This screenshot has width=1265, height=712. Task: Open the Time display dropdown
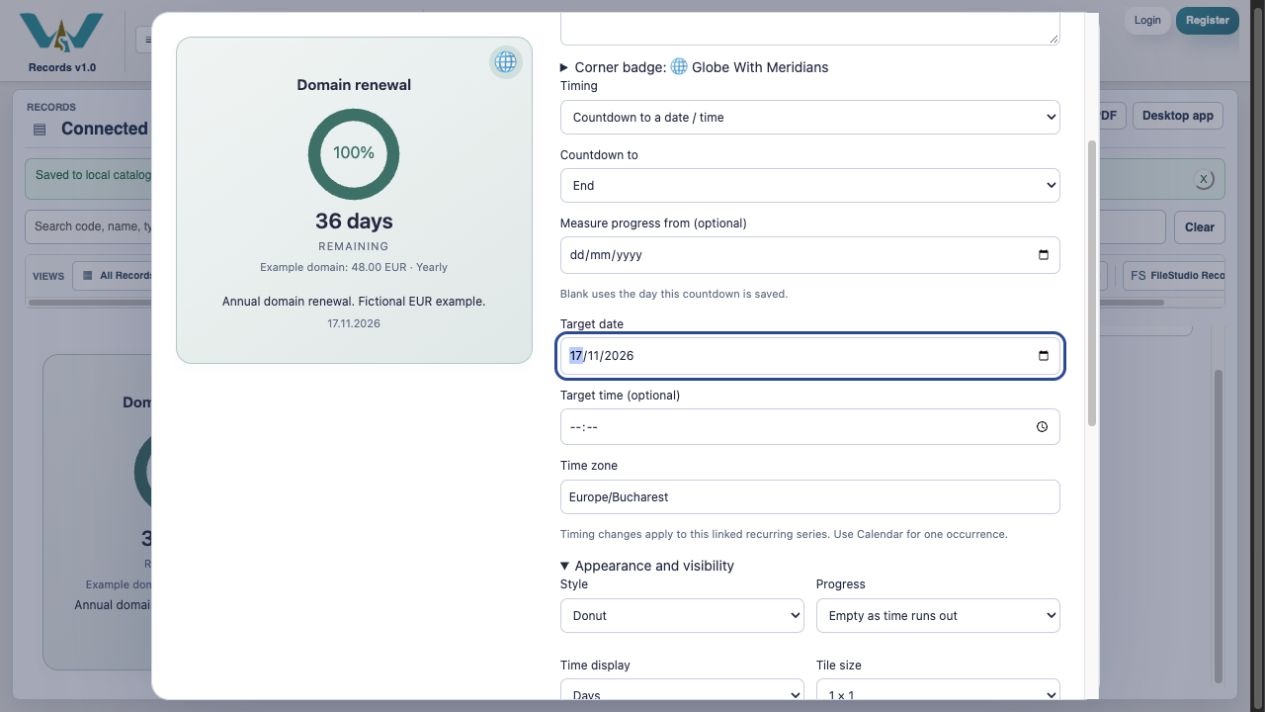(682, 691)
